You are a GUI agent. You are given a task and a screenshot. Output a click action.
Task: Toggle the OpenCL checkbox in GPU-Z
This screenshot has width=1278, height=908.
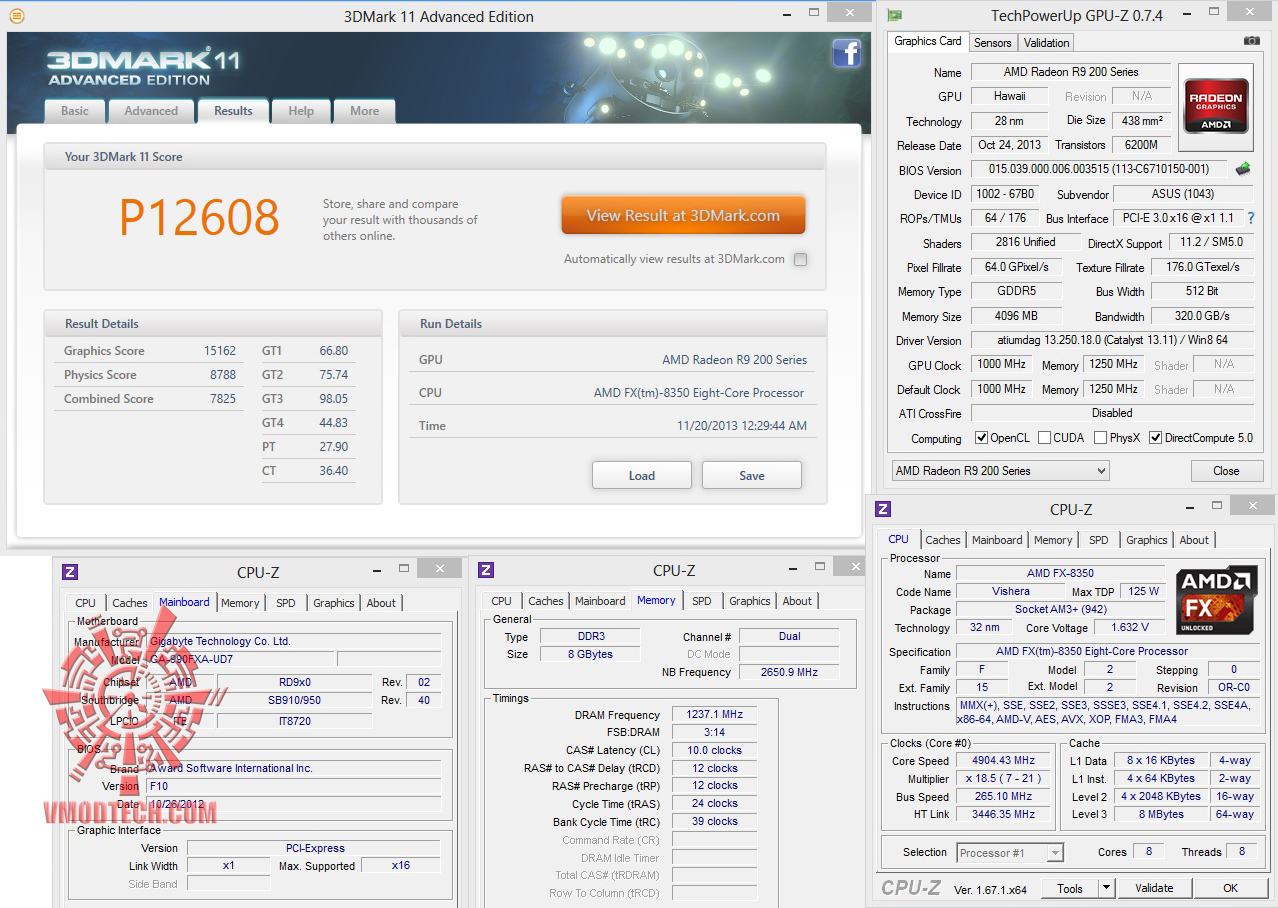click(982, 438)
